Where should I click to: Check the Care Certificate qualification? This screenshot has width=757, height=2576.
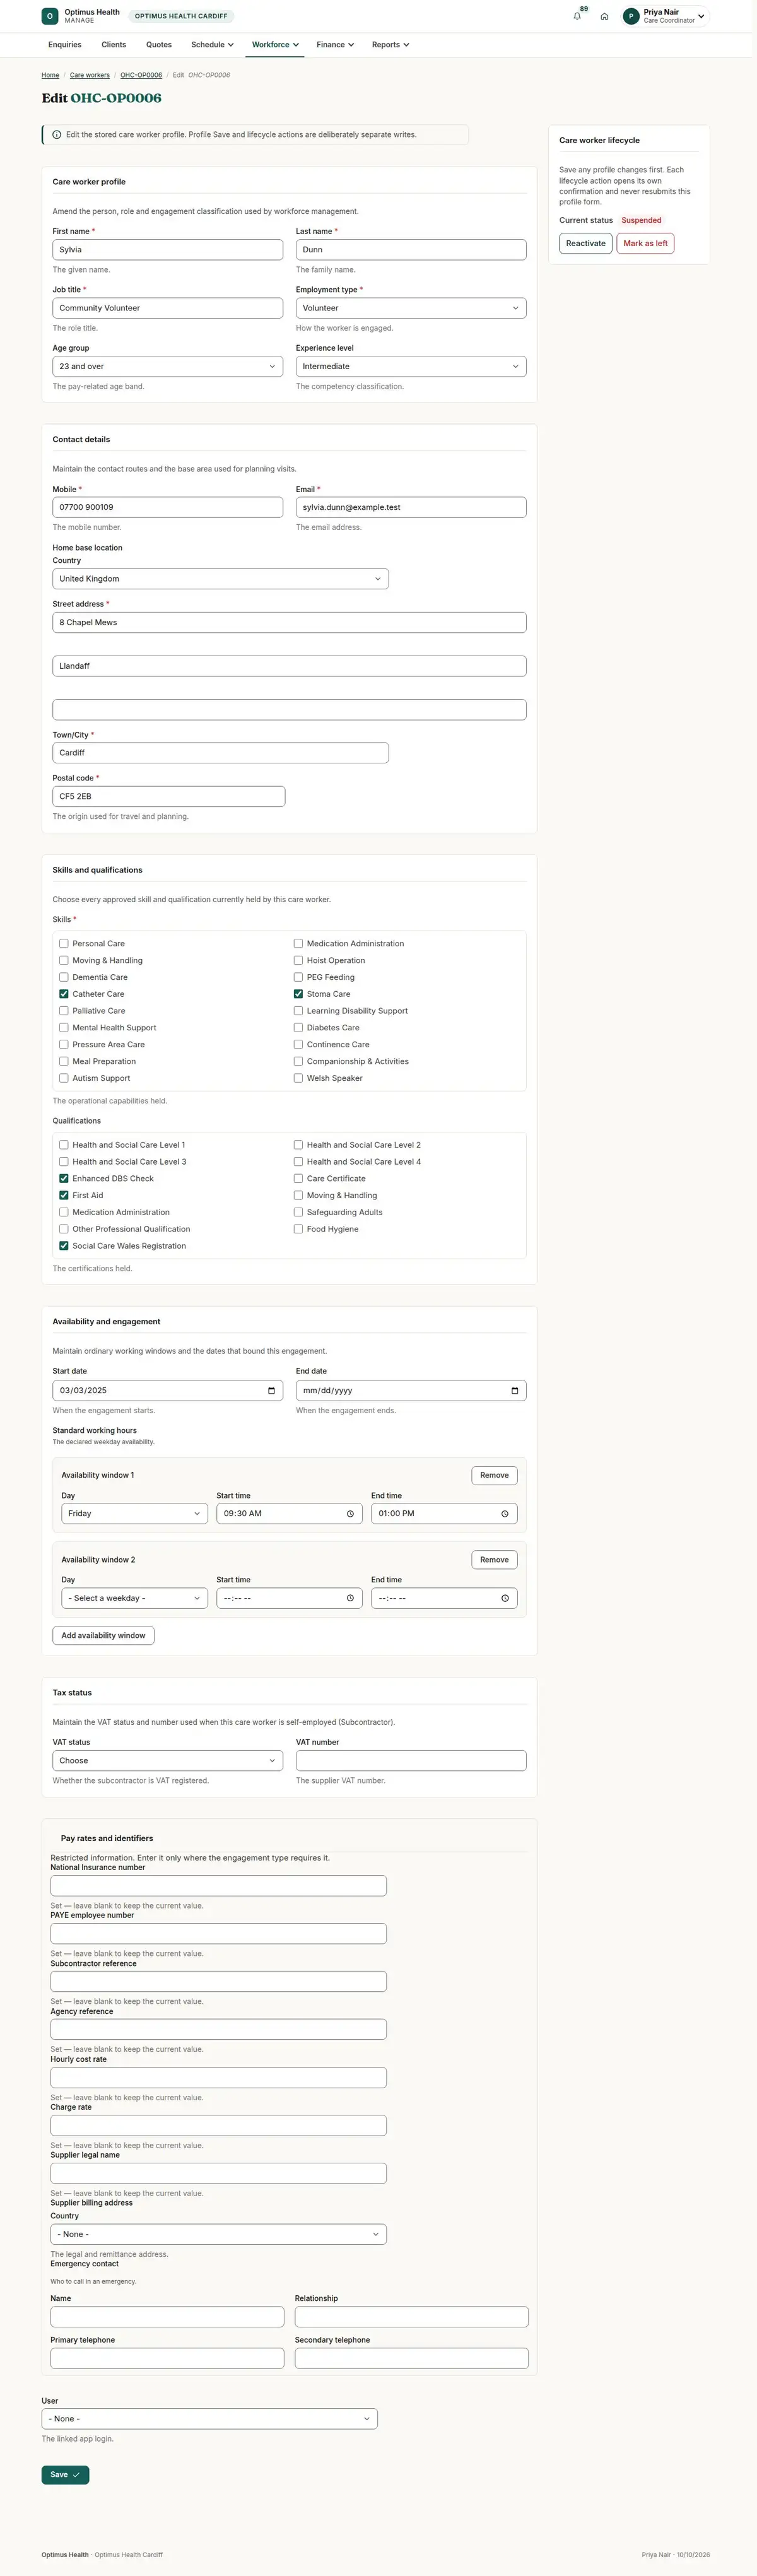(x=298, y=1178)
